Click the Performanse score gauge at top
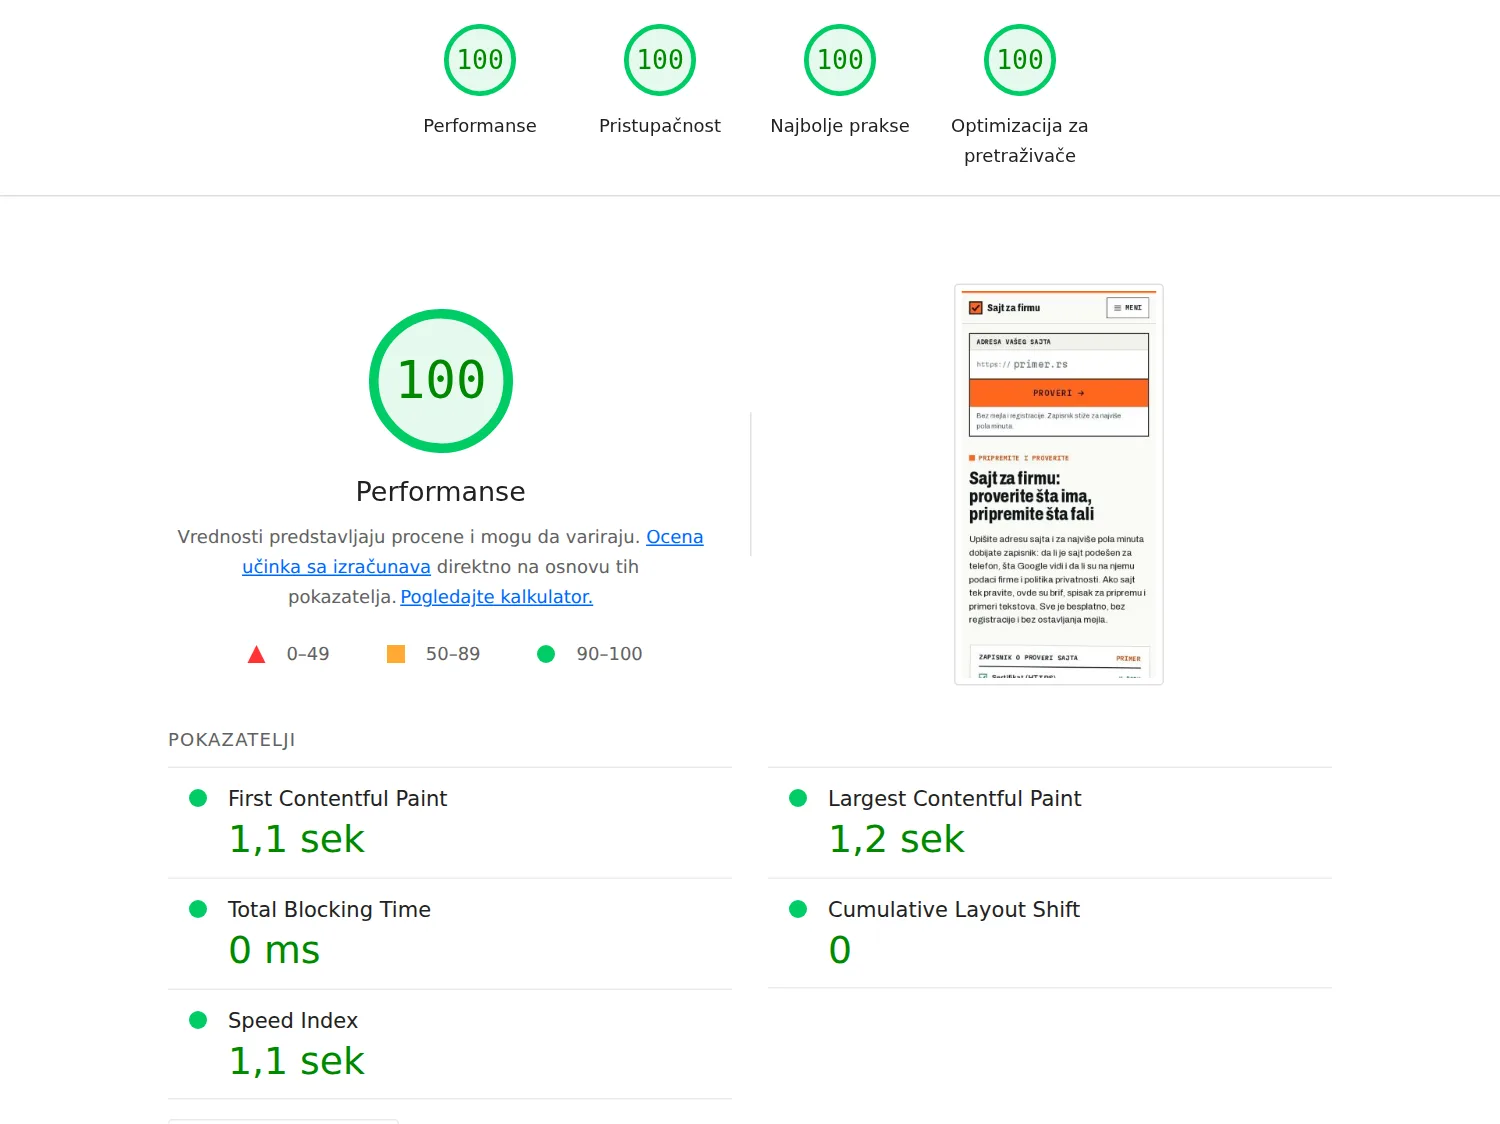 pos(480,60)
